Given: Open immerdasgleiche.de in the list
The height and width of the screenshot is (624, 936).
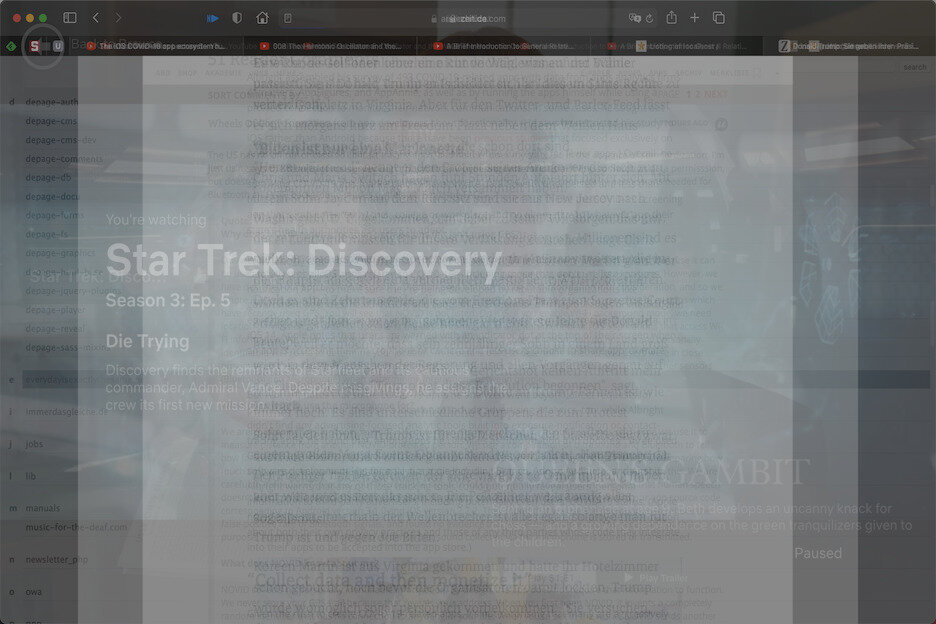Looking at the screenshot, I should pyautogui.click(x=67, y=412).
